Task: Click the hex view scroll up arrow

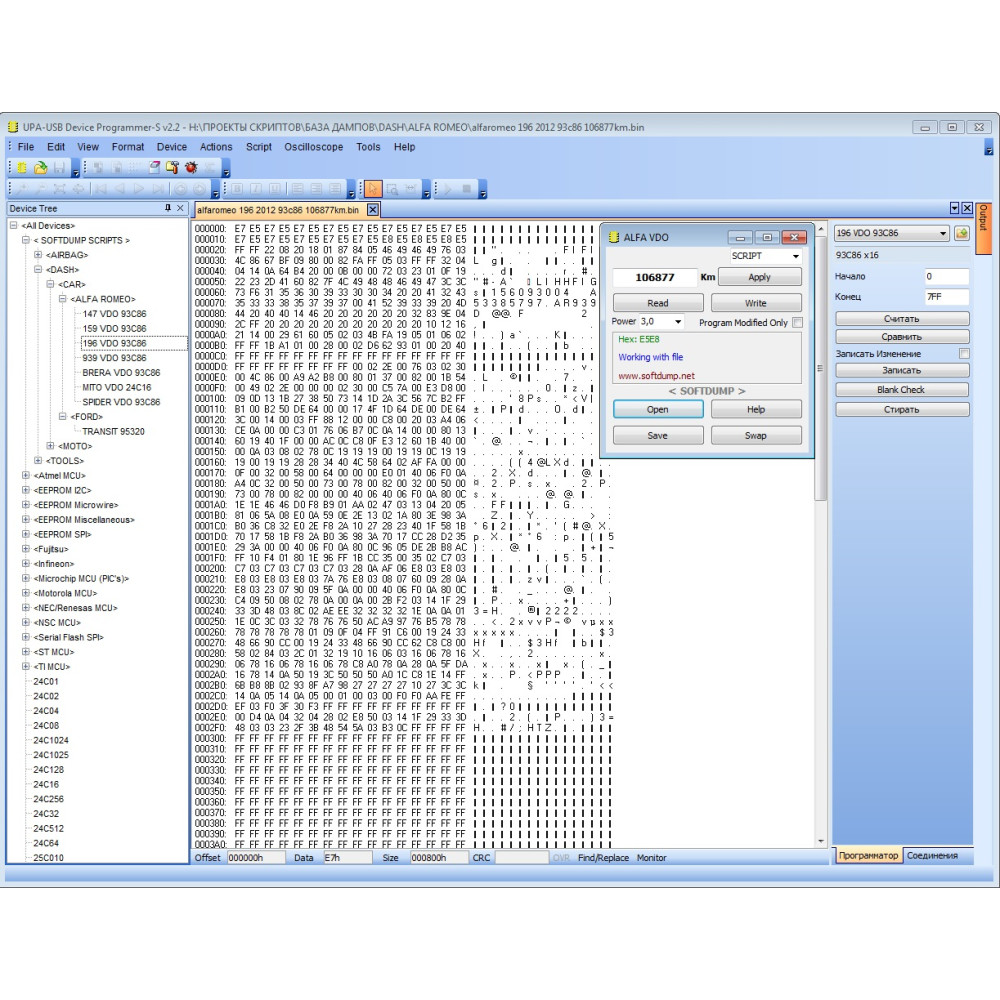Action: tap(820, 229)
